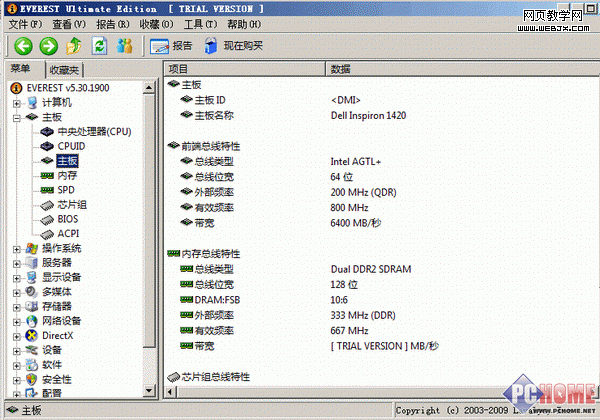Viewport: 600px width, 420px height.
Task: Click 现在购买 buy now button
Action: (x=234, y=45)
